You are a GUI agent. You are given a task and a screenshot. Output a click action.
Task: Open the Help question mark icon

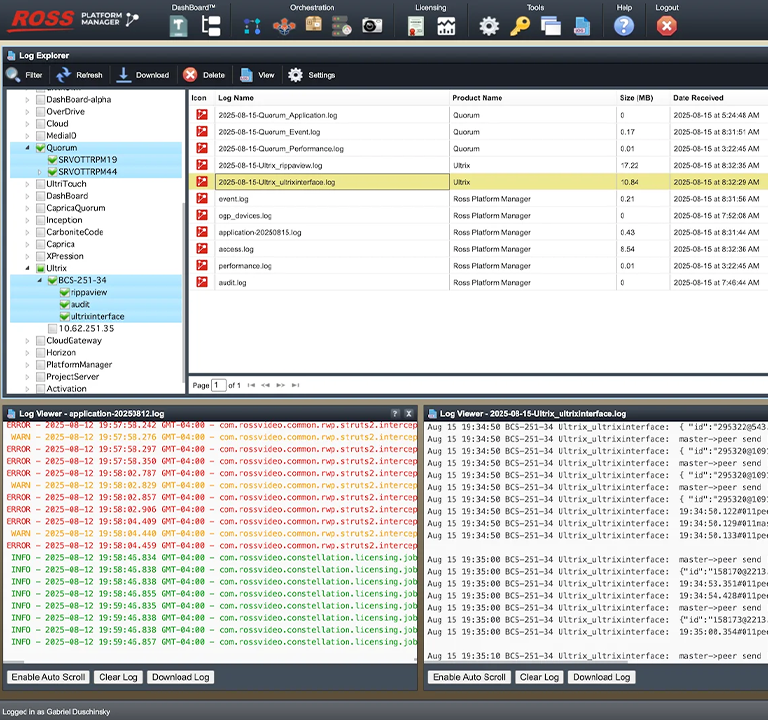click(x=624, y=25)
